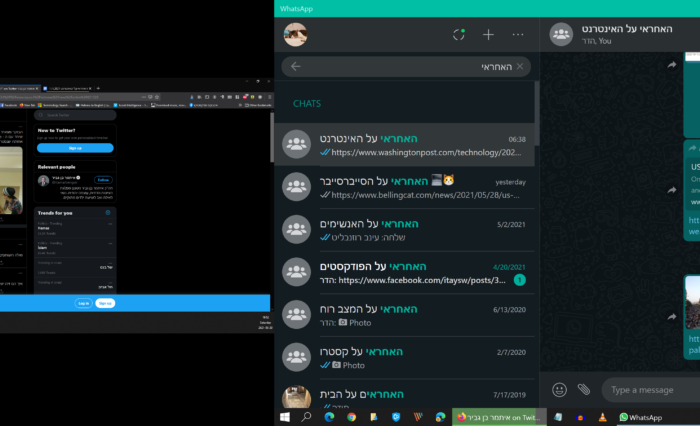Click the bellingcat.com message preview text
This screenshot has height=426, width=700.
(425, 195)
